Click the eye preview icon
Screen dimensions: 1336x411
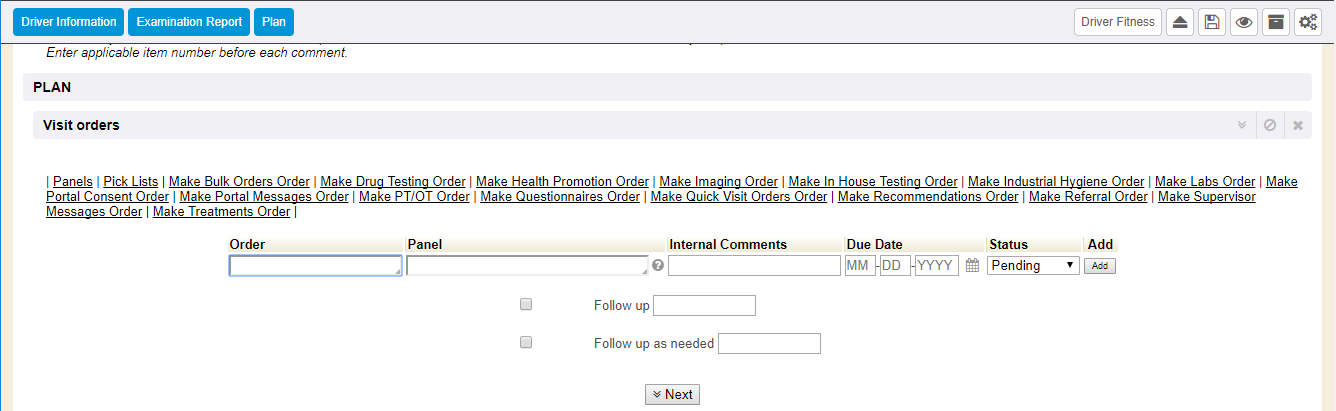(x=1244, y=22)
